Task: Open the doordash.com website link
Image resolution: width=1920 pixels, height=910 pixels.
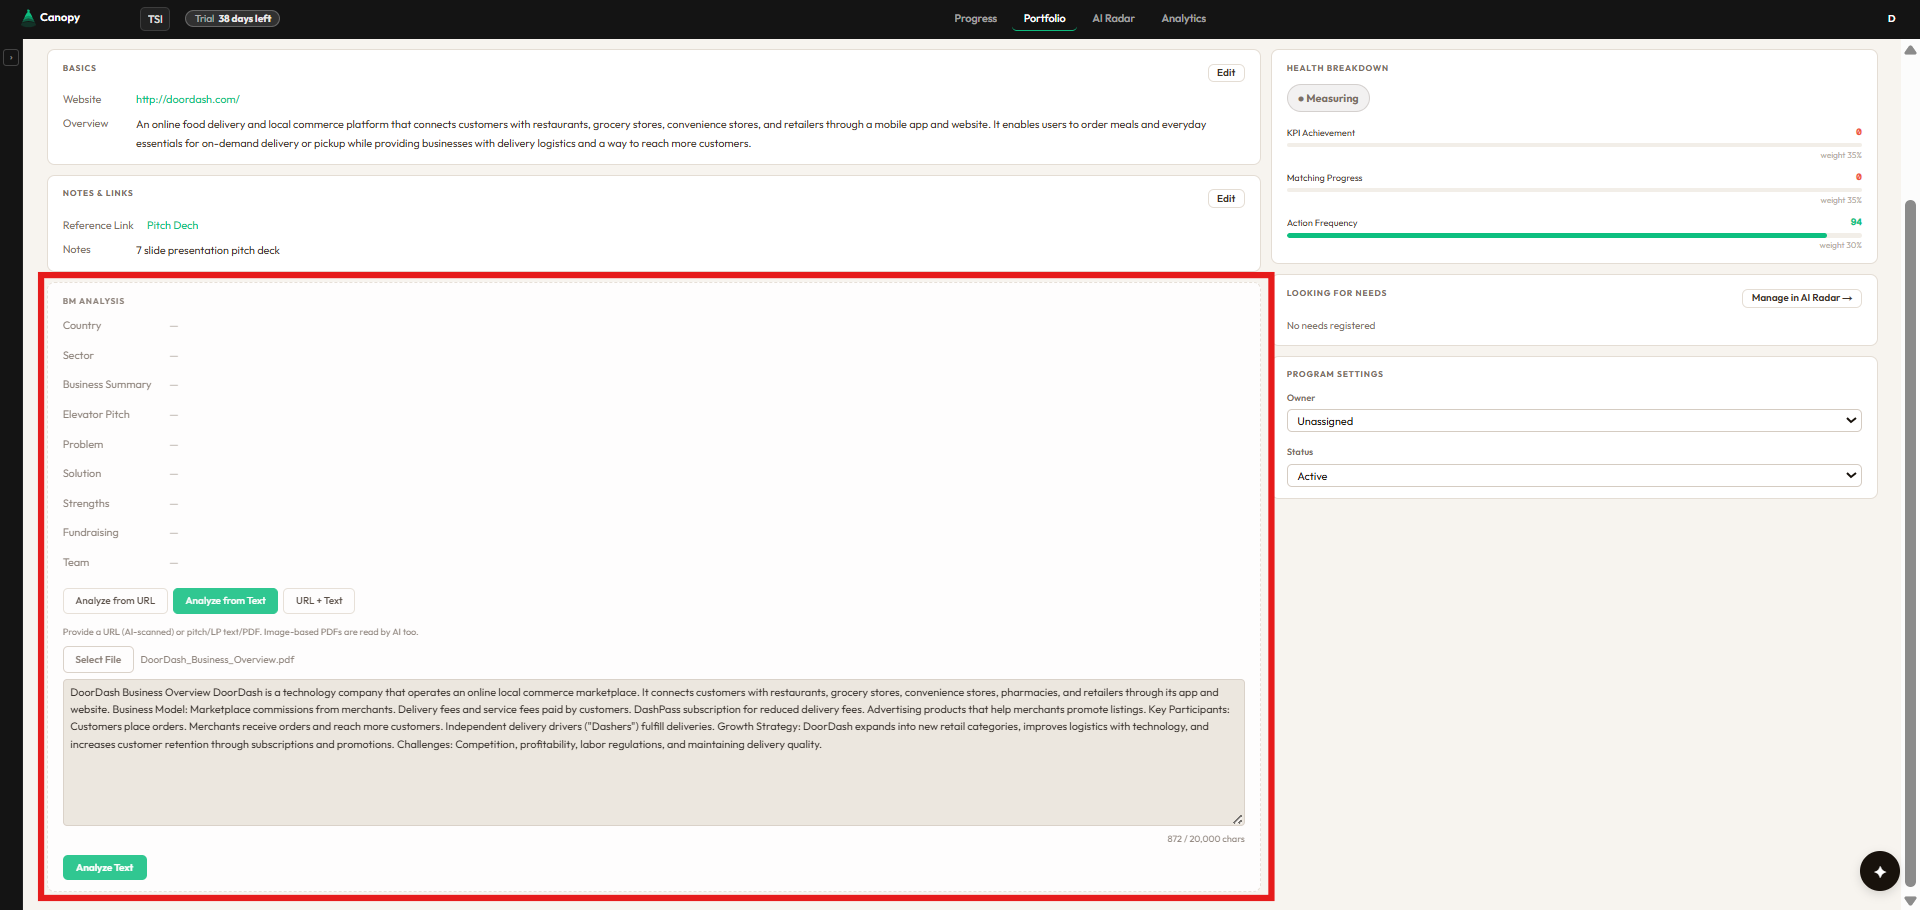Action: click(187, 99)
